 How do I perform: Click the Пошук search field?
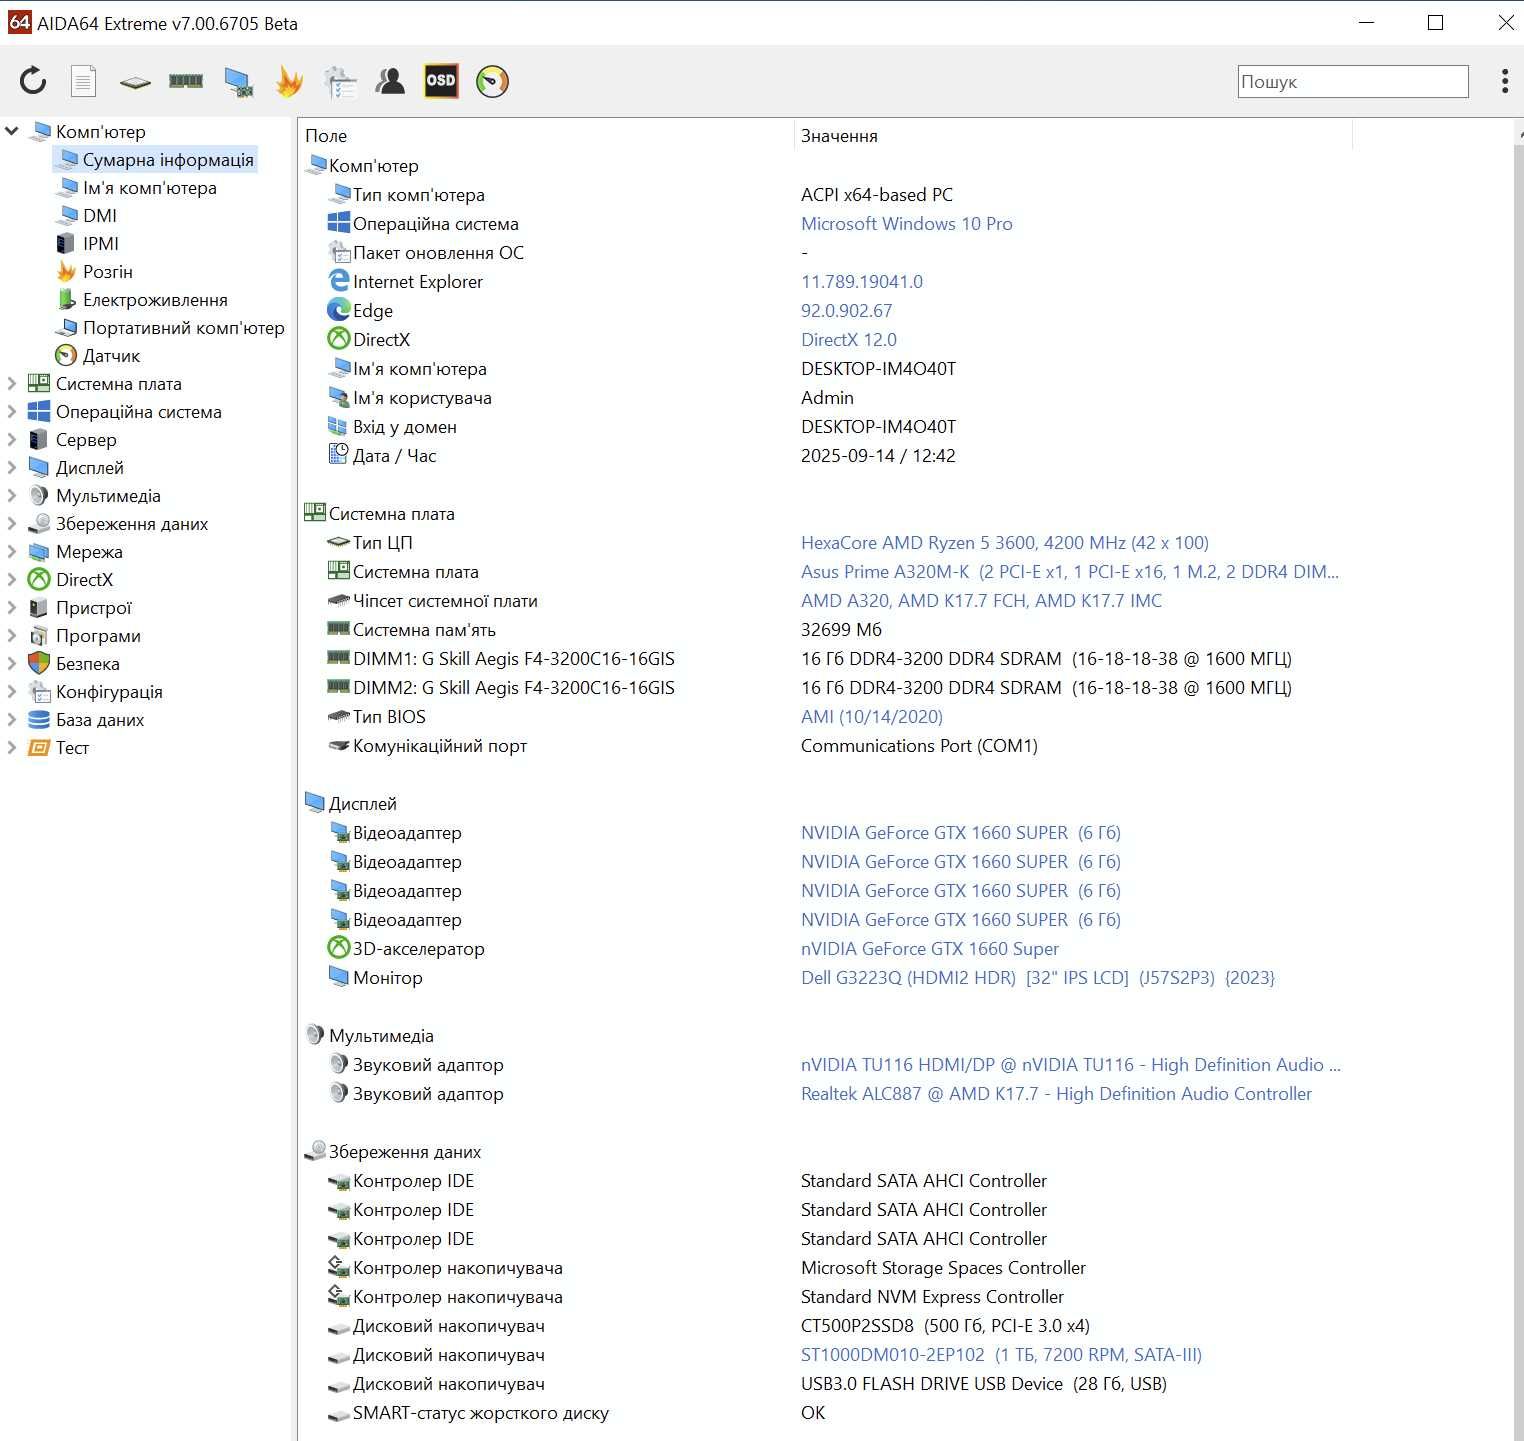1353,81
